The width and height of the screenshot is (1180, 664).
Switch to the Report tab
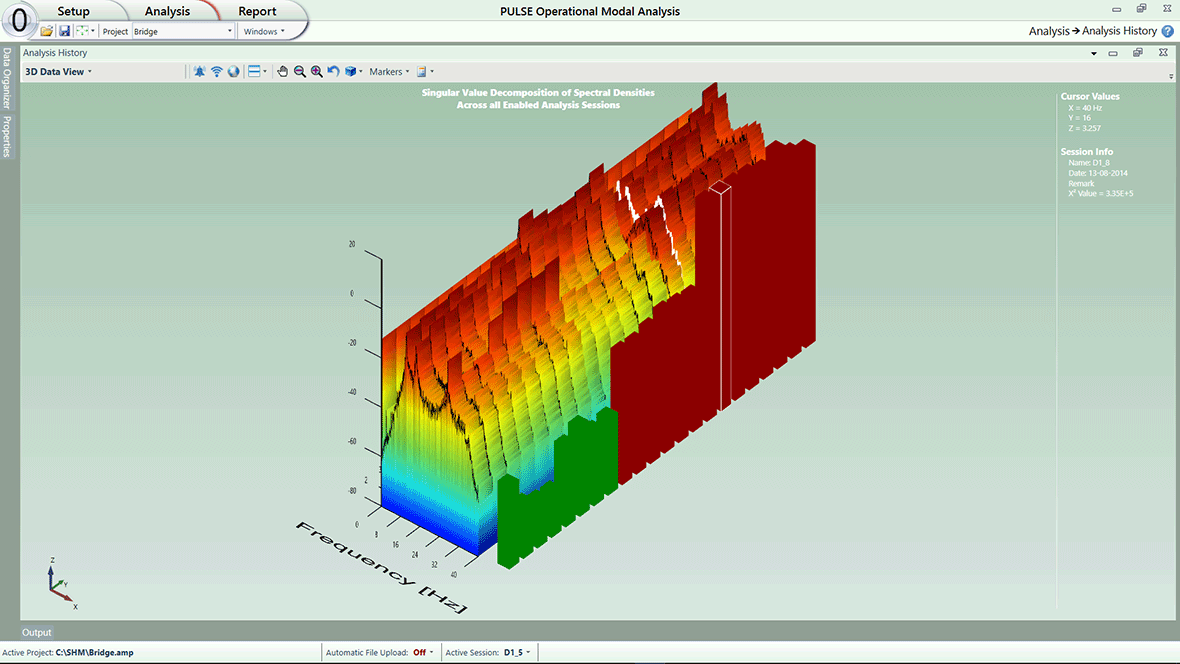257,11
